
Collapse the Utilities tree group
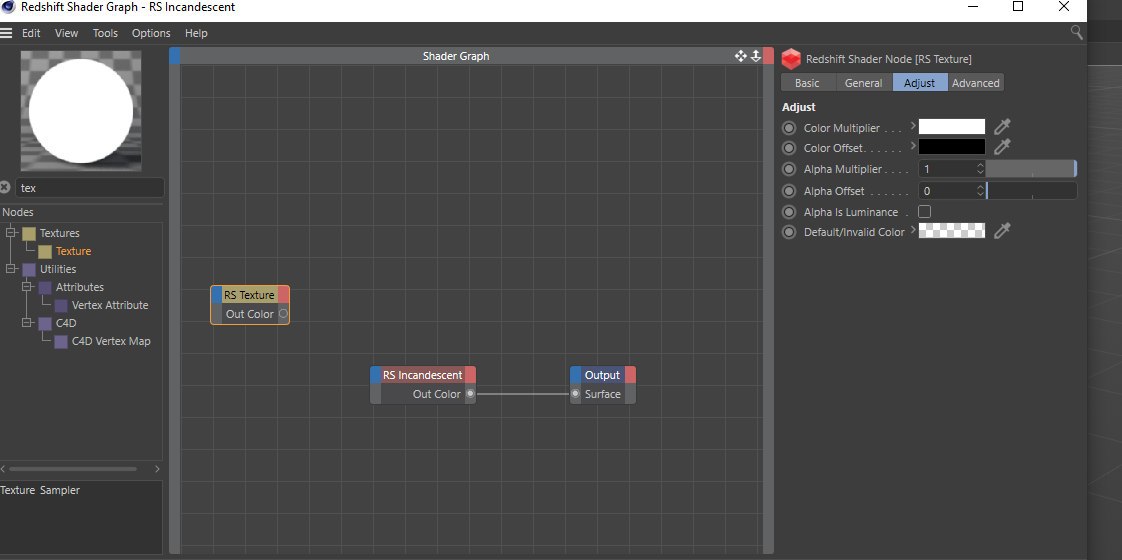[11, 269]
